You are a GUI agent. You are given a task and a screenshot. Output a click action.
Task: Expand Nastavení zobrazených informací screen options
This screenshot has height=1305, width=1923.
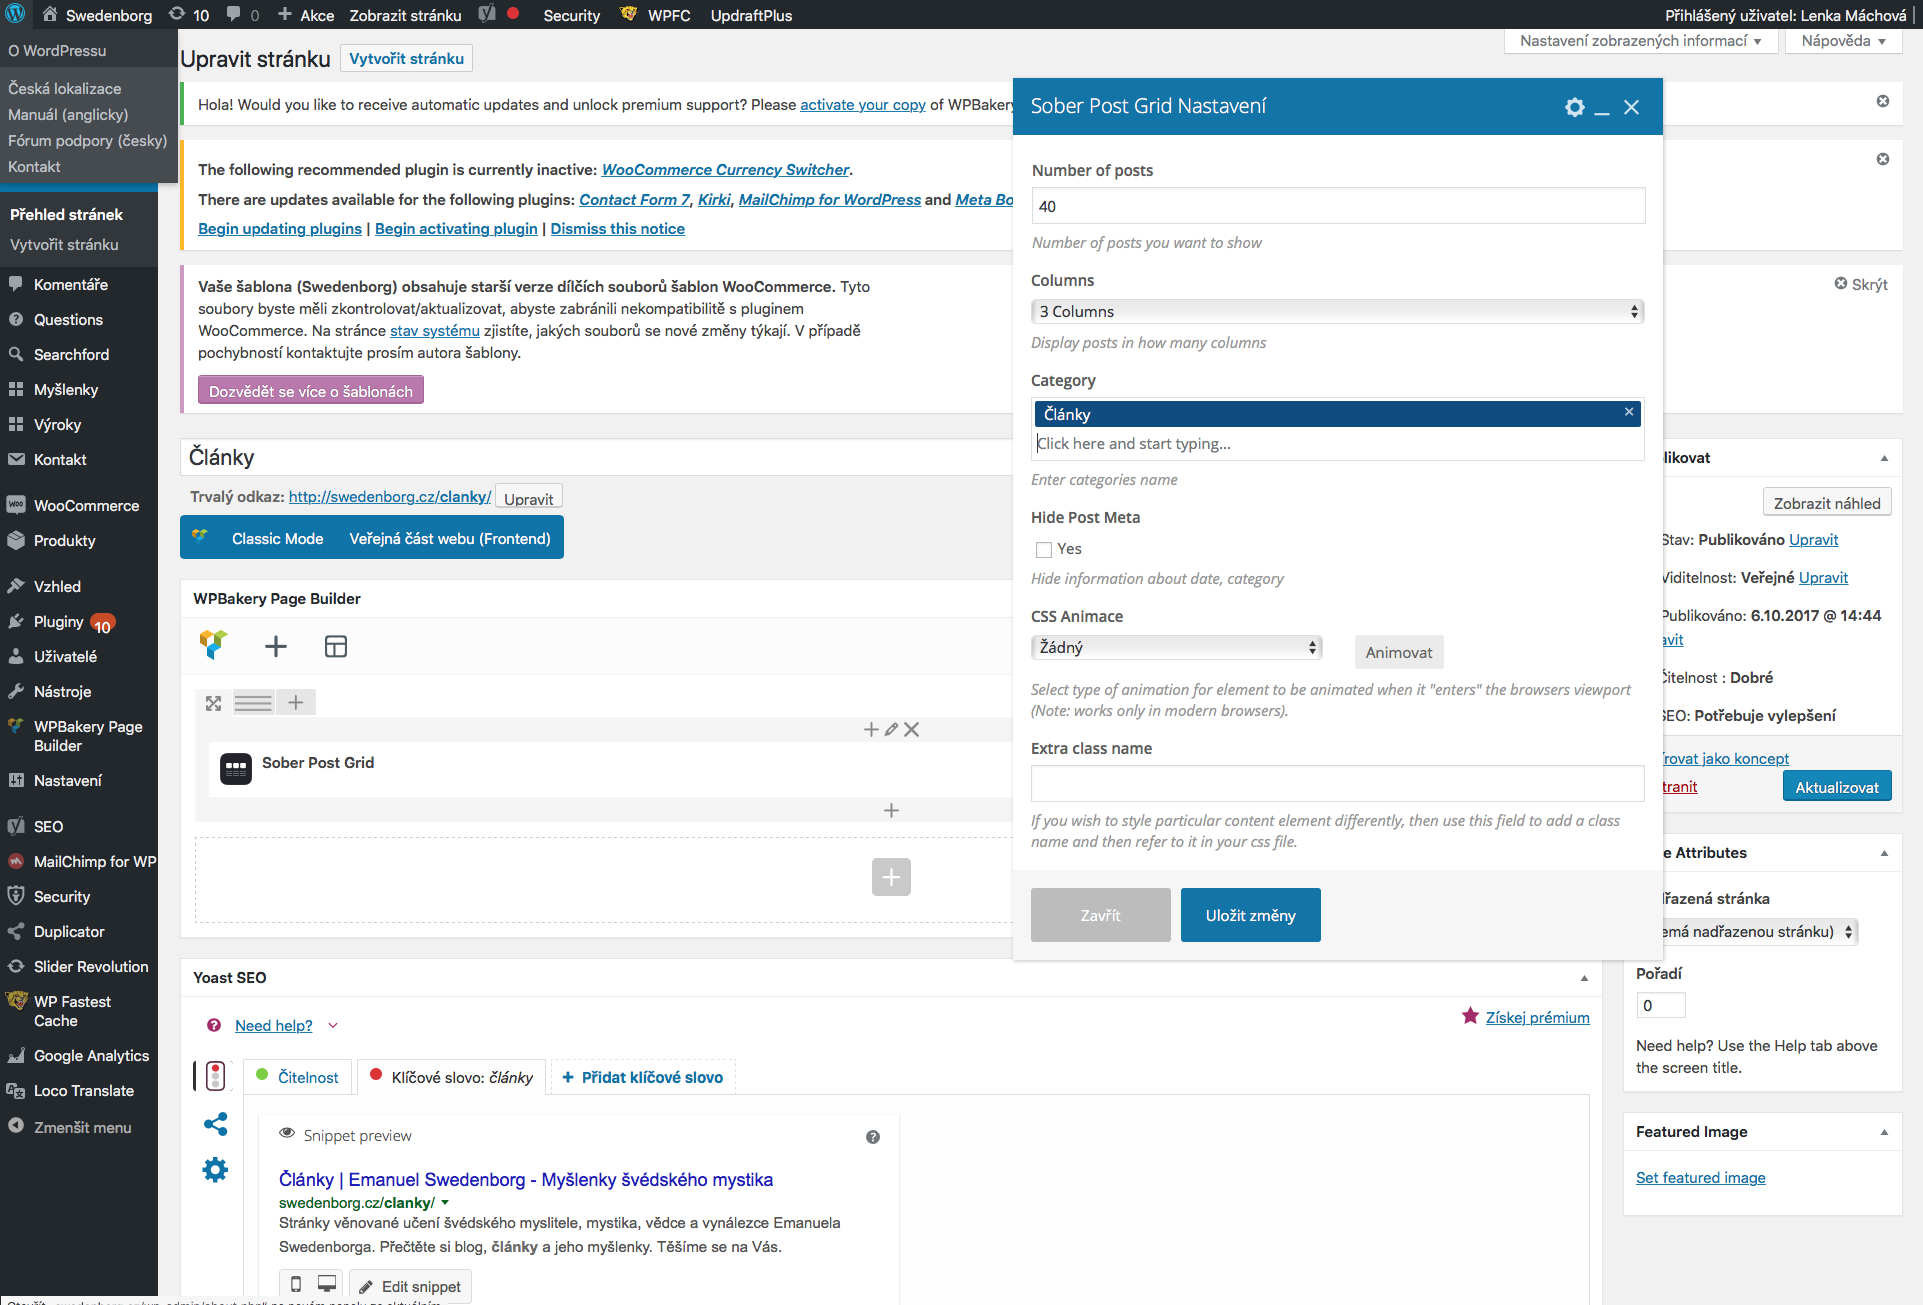pyautogui.click(x=1641, y=41)
